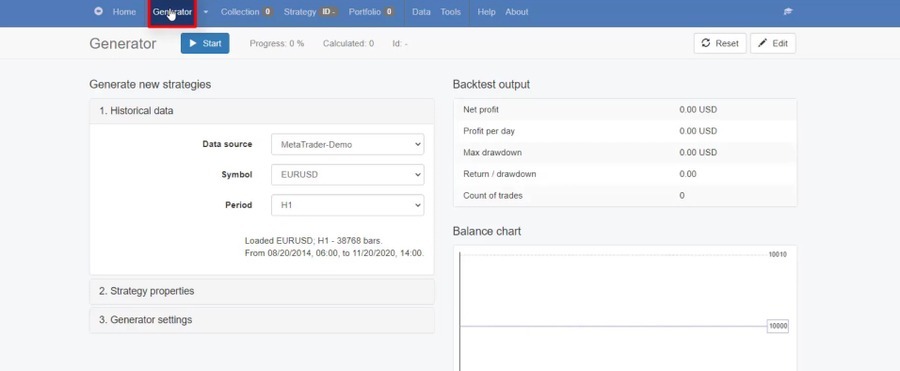This screenshot has height=371, width=900.
Task: Collapse the Historical data section
Action: click(x=262, y=111)
